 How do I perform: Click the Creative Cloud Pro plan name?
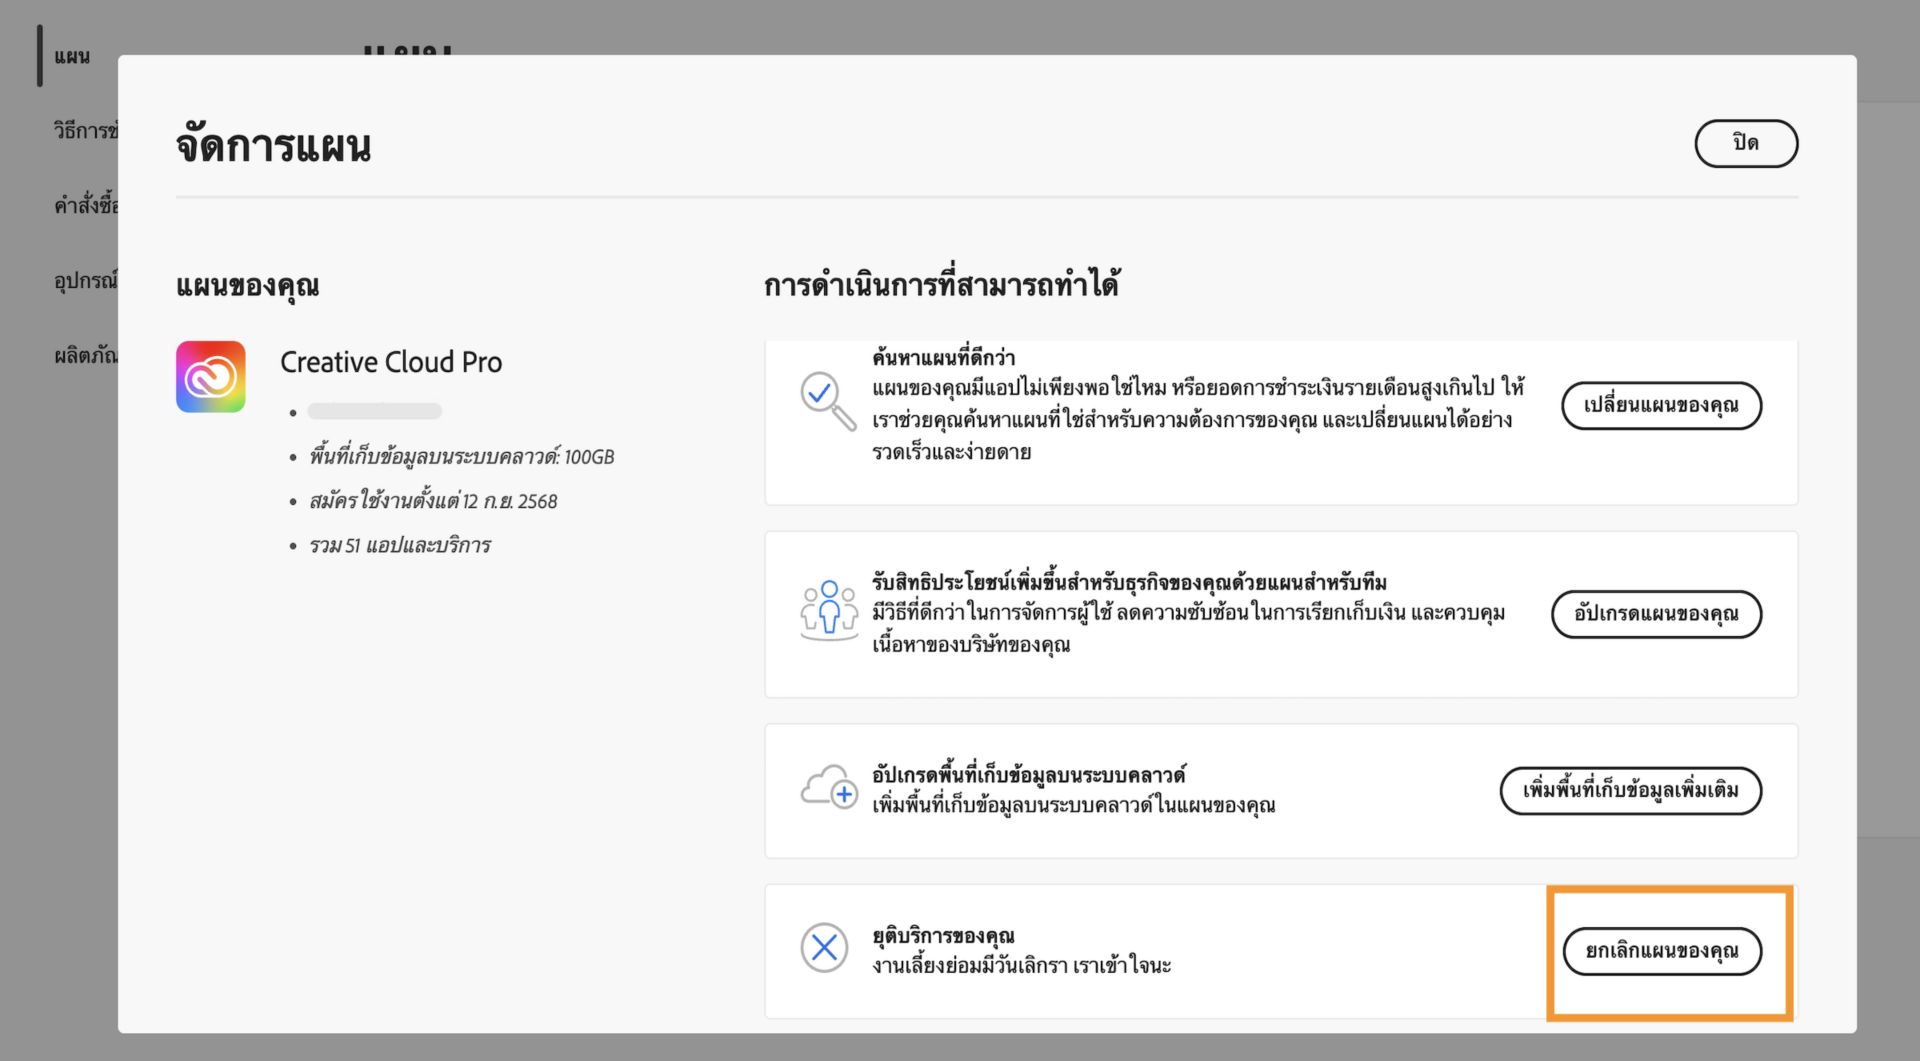point(390,362)
